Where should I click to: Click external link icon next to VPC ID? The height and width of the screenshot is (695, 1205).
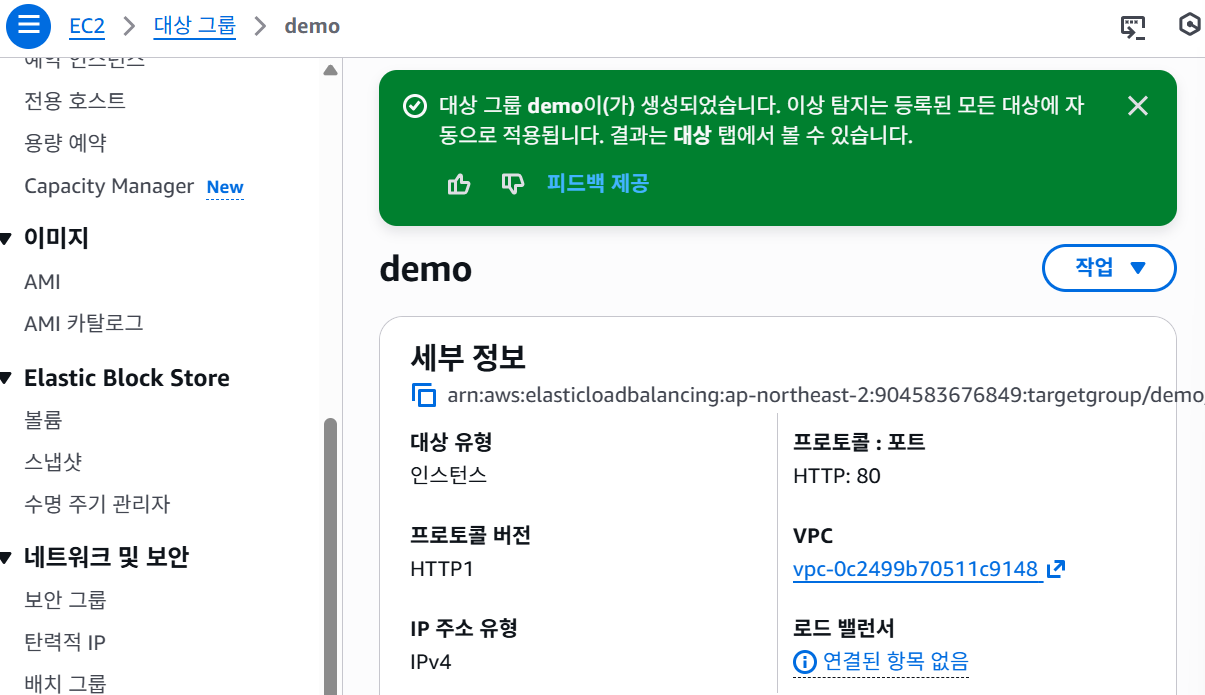(x=1056, y=569)
